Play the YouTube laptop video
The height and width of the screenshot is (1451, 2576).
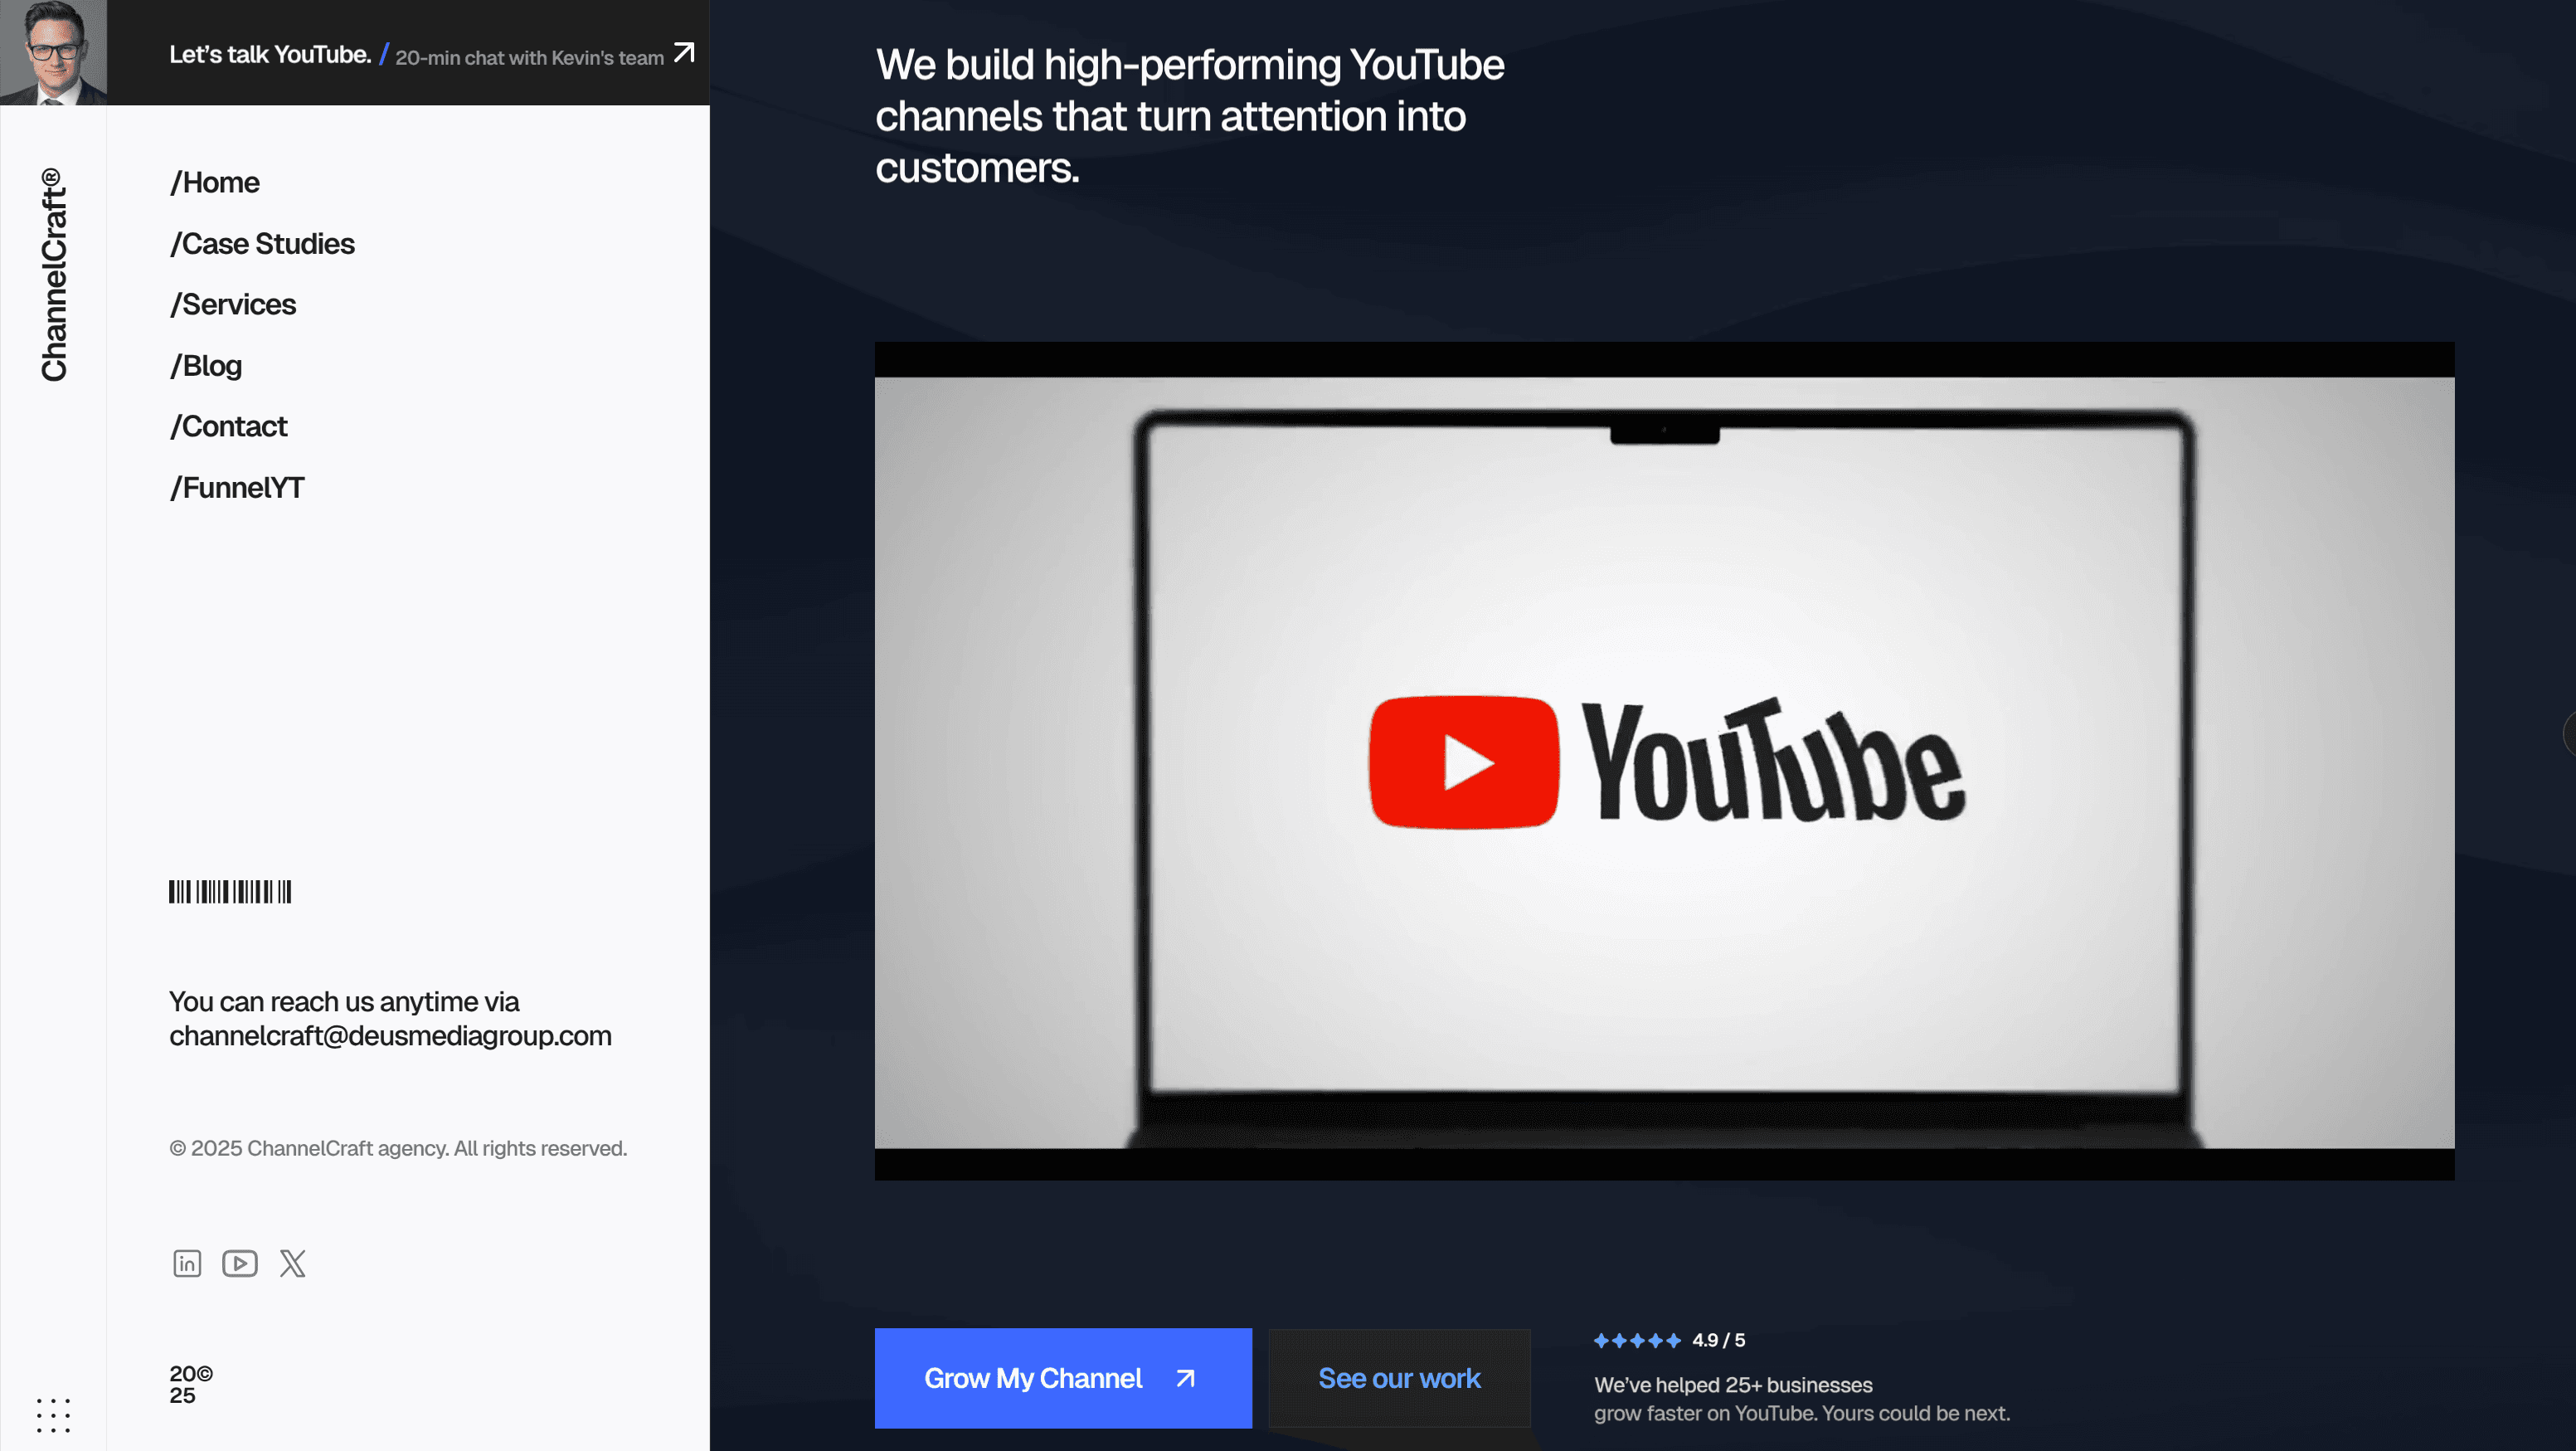click(x=1664, y=762)
